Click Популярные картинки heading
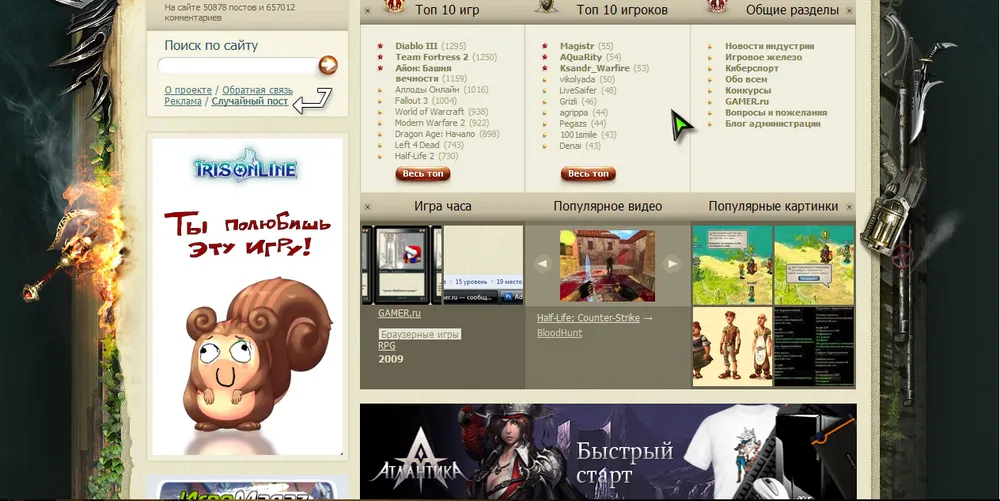 click(773, 206)
